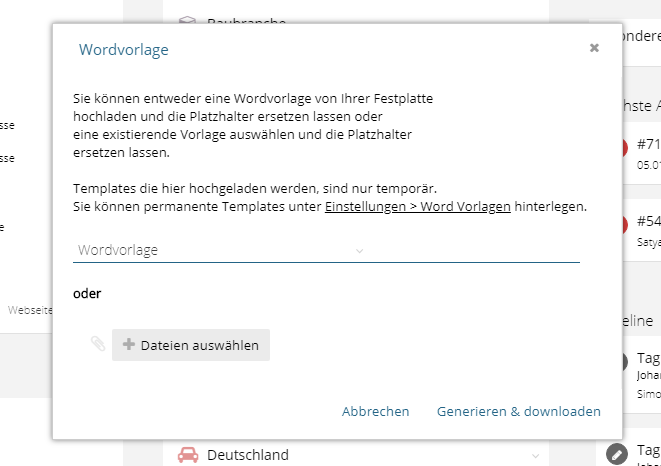661x466 pixels.
Task: Cancel with the Abbrechen button
Action: 375,411
